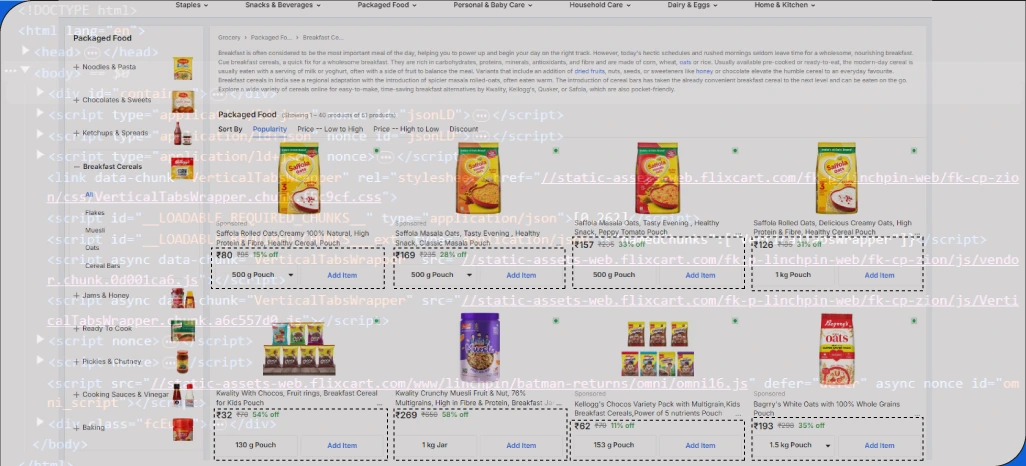This screenshot has width=1026, height=466.
Task: Open the Baking category image
Action: click(183, 429)
